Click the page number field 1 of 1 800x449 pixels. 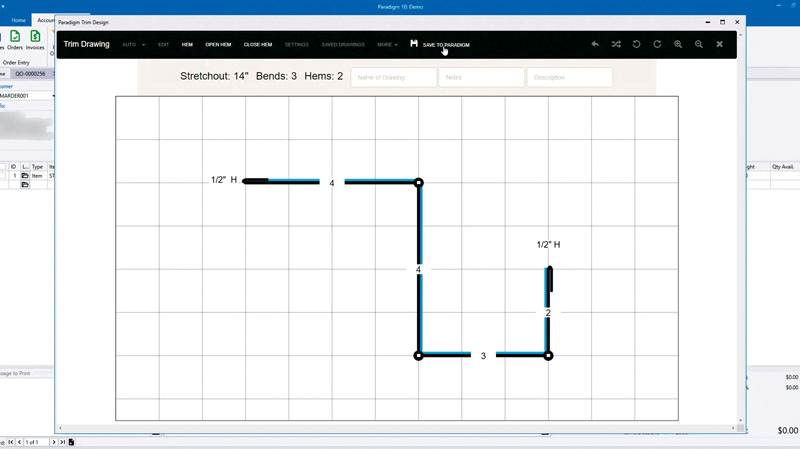pyautogui.click(x=36, y=442)
